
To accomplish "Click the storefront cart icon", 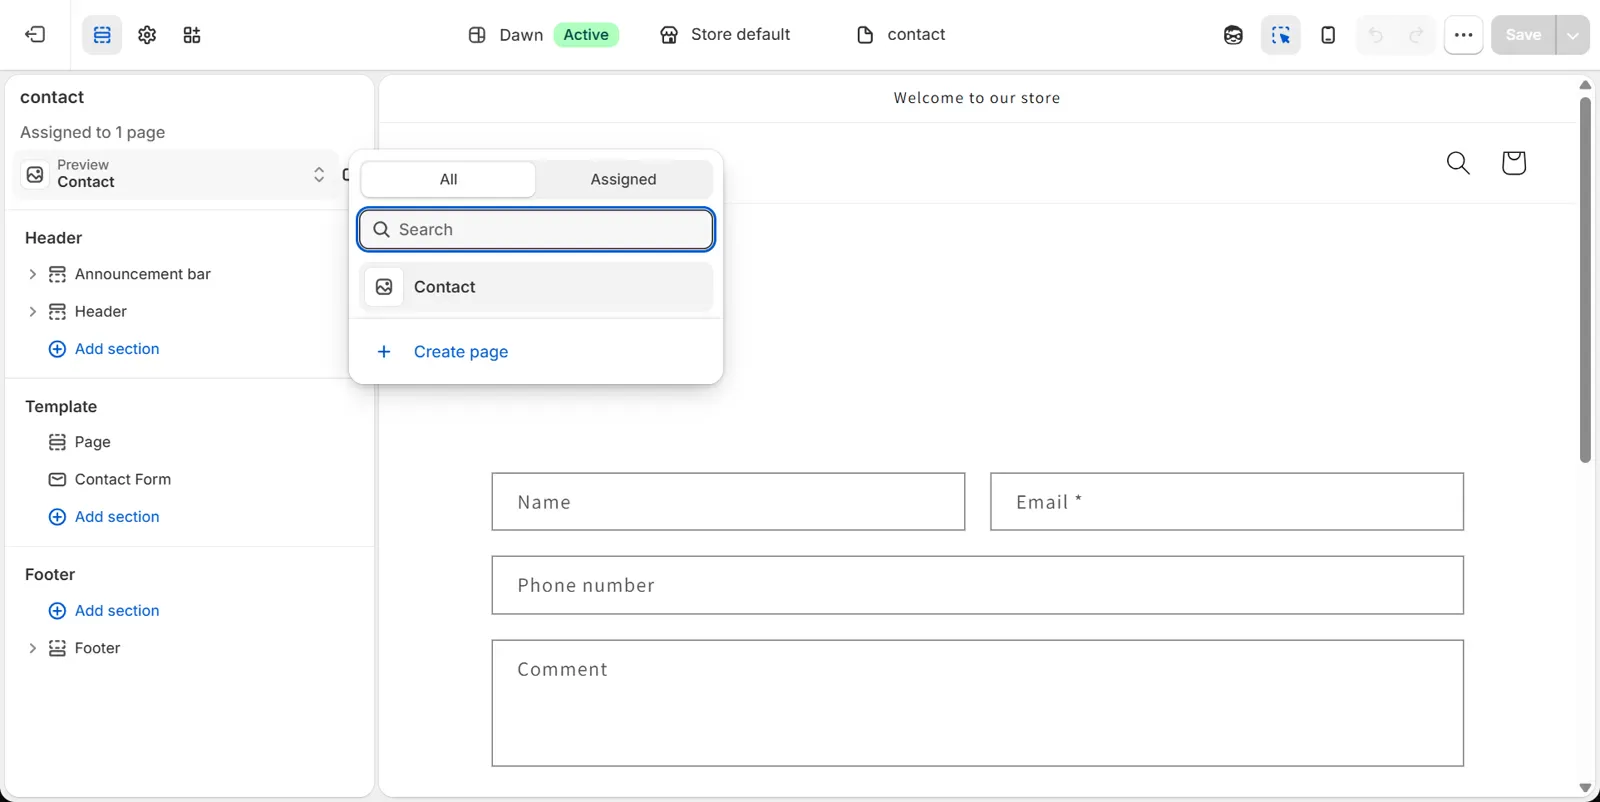I will tap(1513, 163).
